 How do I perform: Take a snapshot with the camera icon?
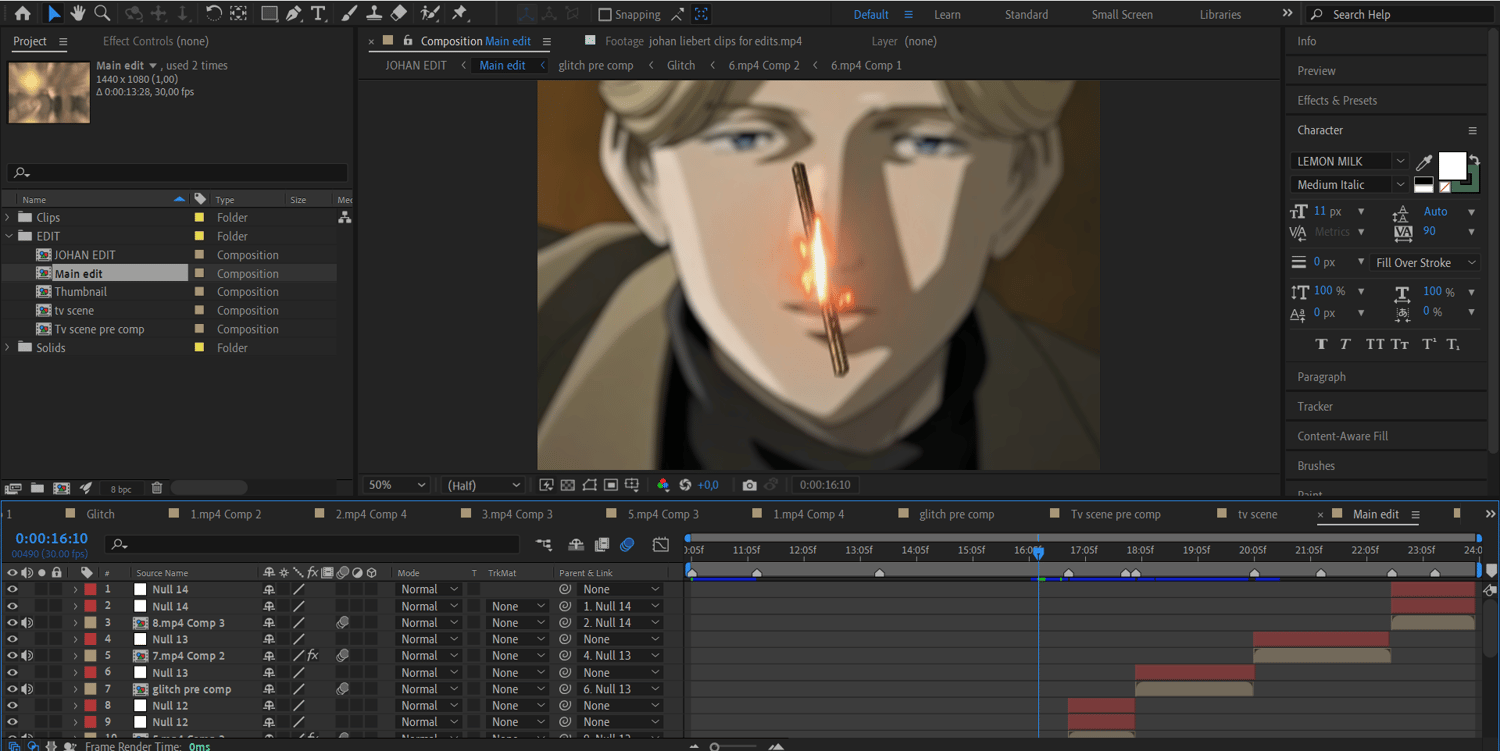(749, 485)
